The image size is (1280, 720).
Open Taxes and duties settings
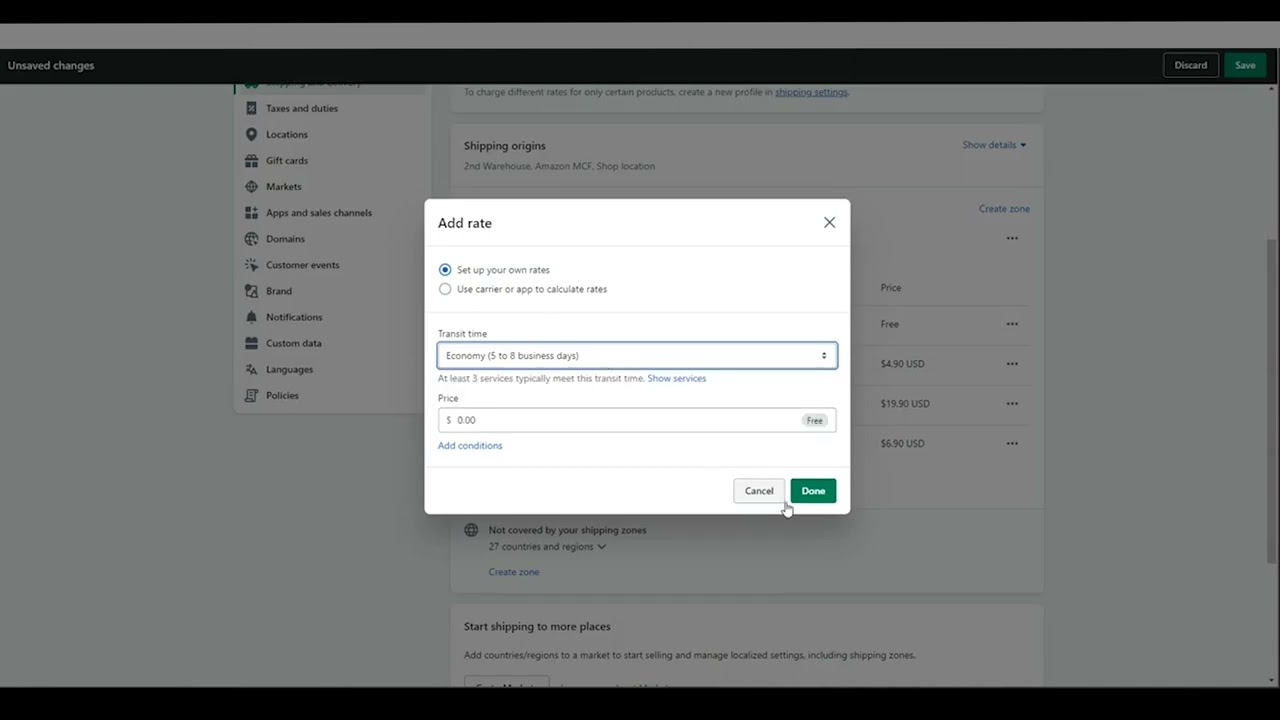tap(302, 108)
